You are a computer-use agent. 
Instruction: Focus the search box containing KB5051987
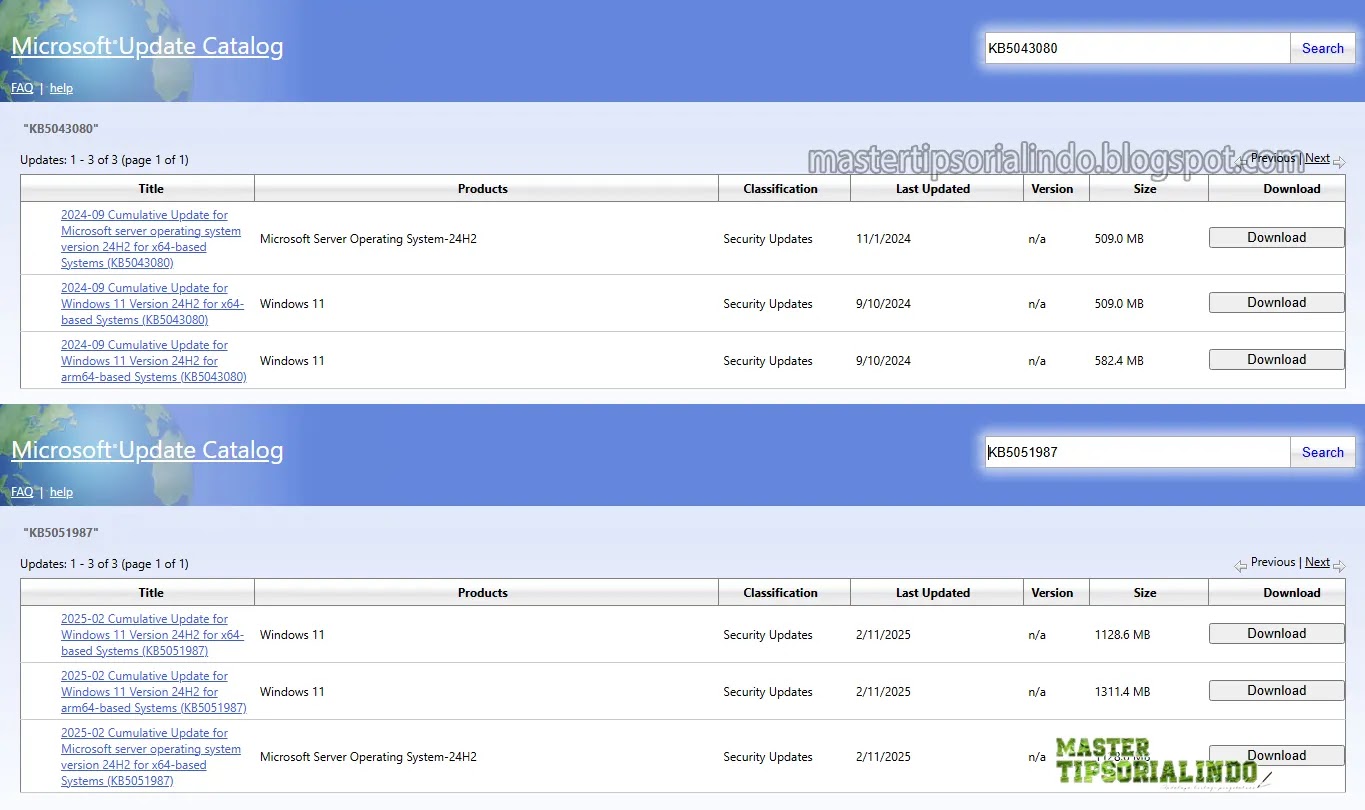(x=1137, y=452)
